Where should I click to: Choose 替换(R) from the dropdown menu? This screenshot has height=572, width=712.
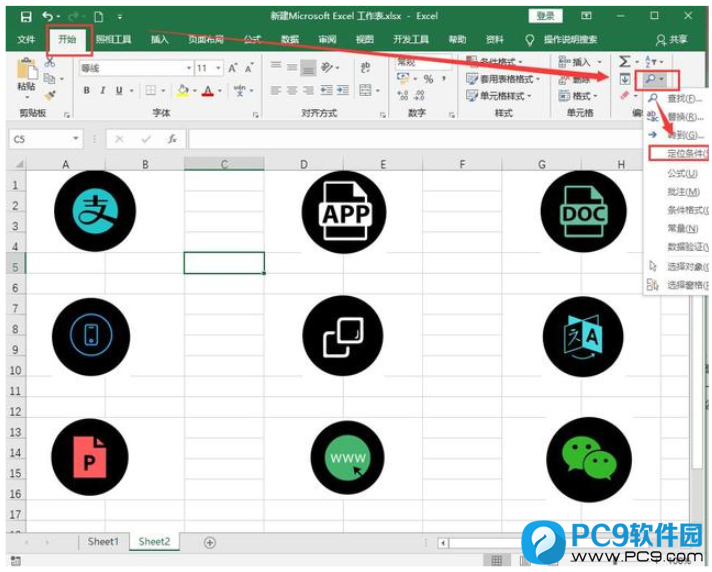point(677,117)
